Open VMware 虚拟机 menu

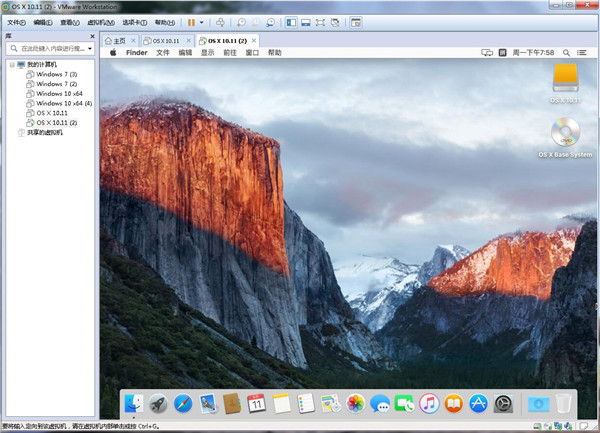point(101,23)
